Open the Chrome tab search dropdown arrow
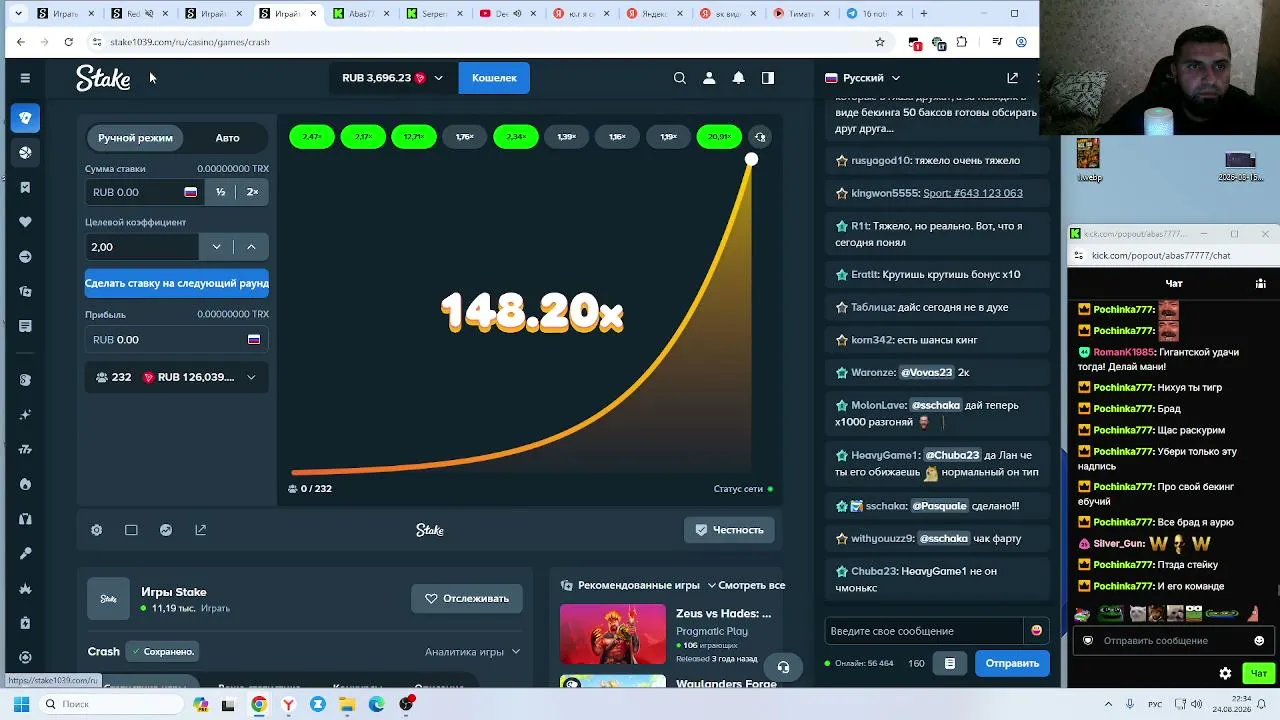Screen dimensions: 1280x720 18,14
